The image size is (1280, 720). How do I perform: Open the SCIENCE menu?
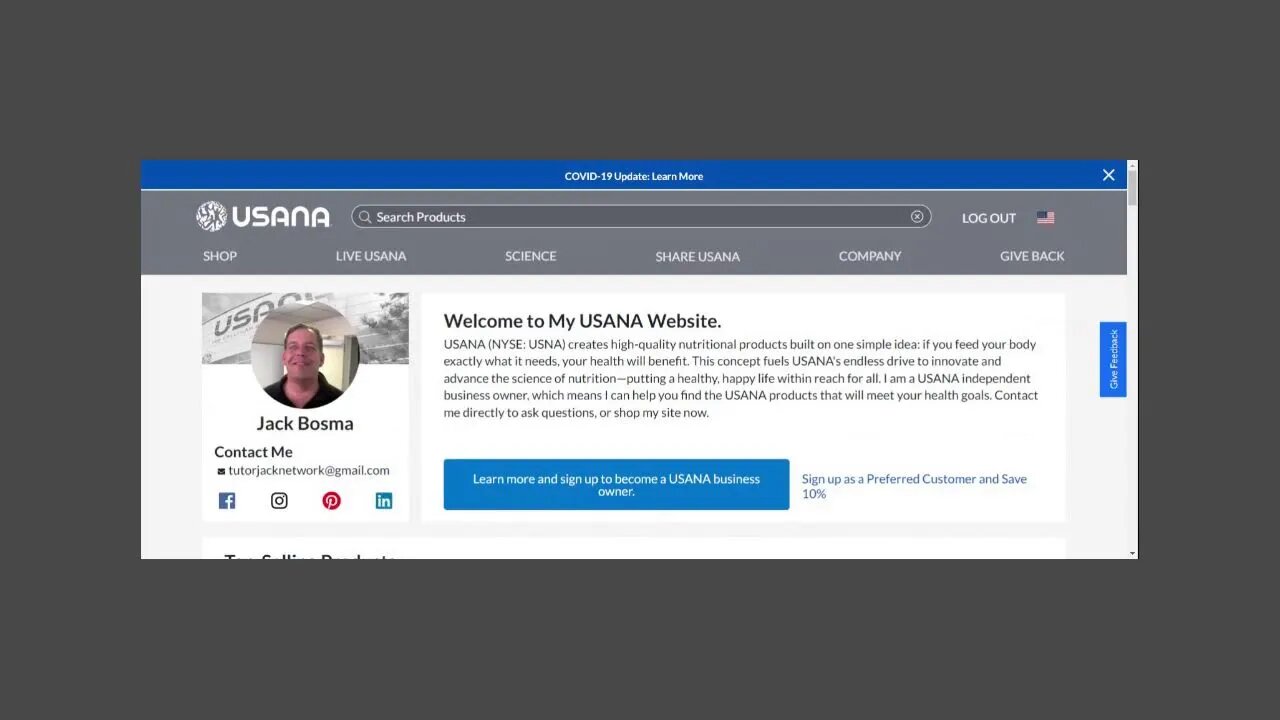(530, 256)
